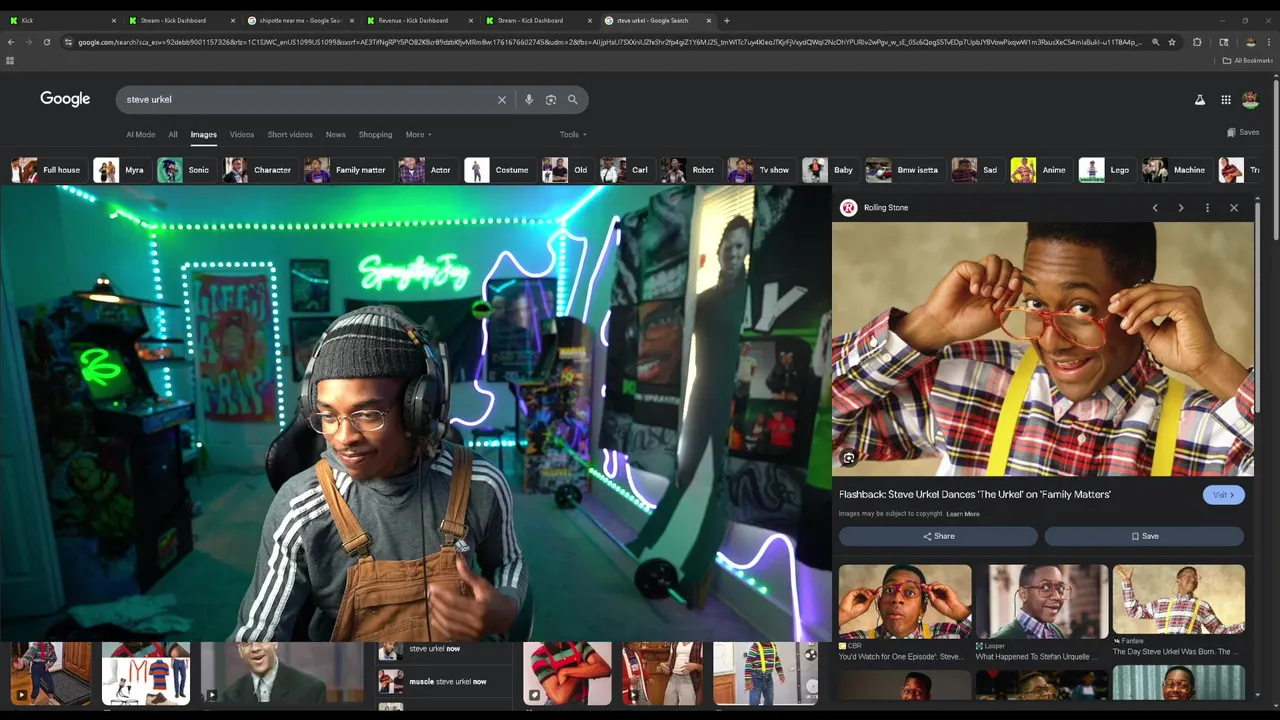
Task: Open a new browser tab
Action: (x=727, y=20)
